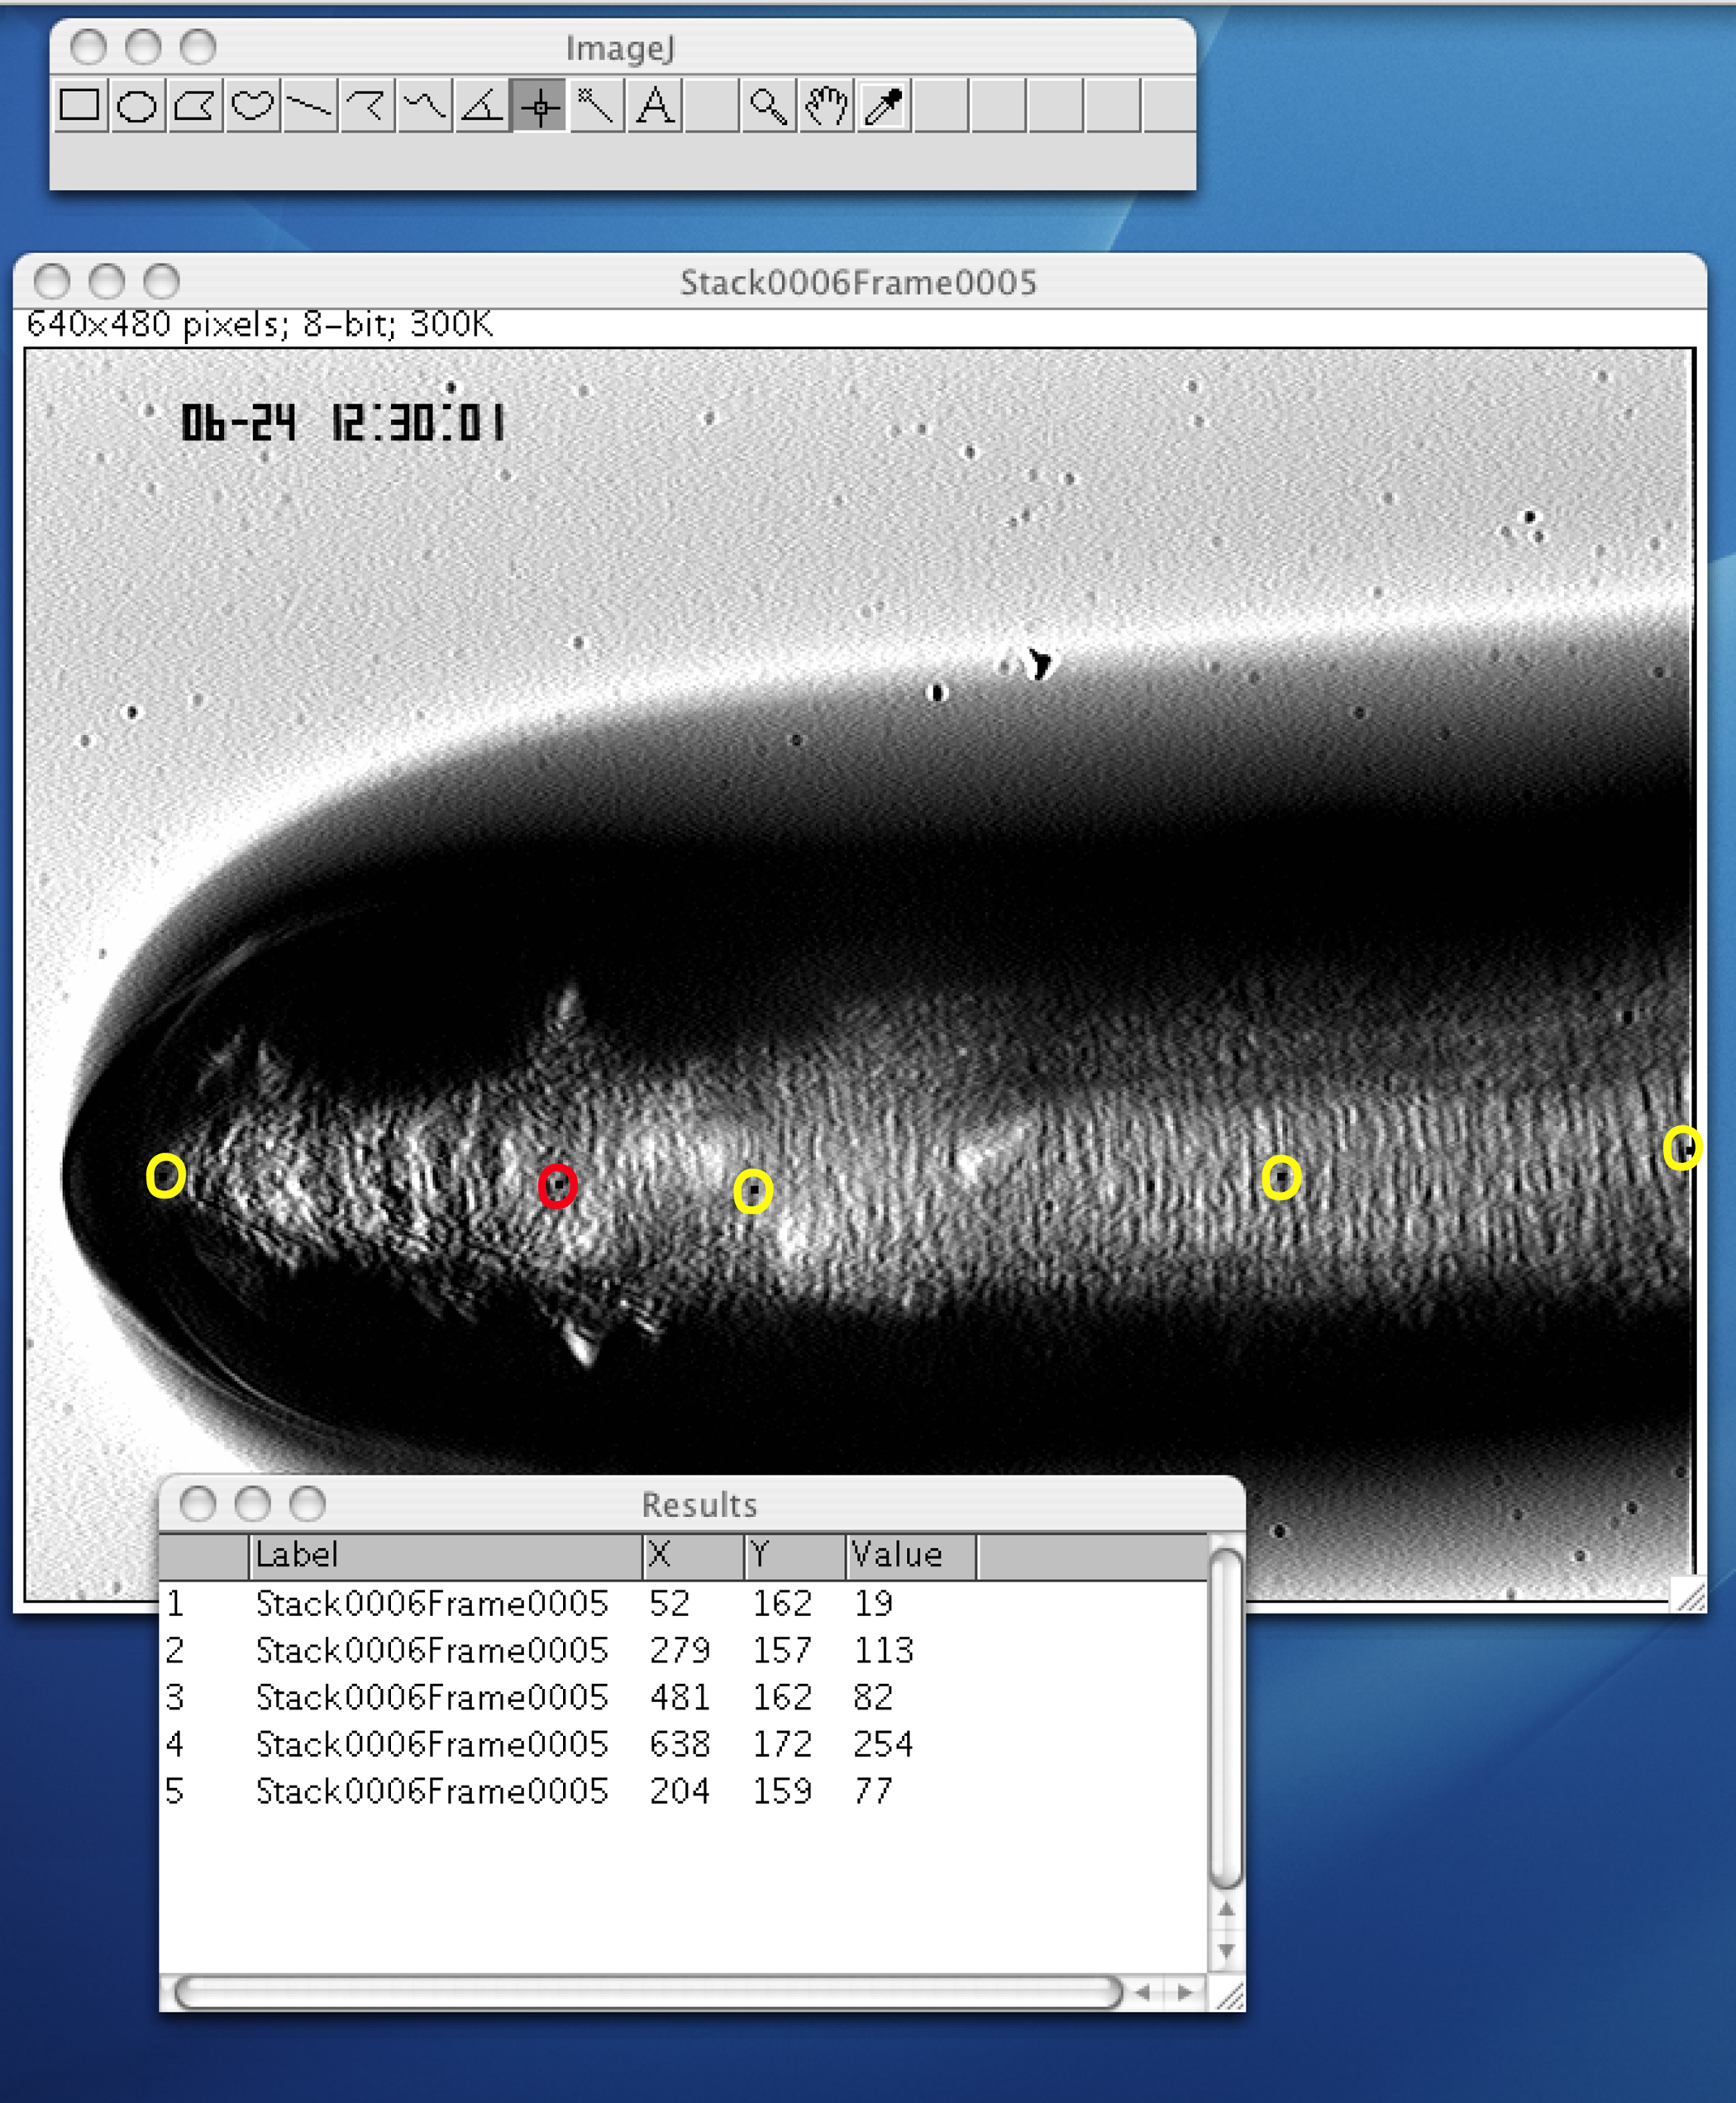The image size is (1736, 2103).
Task: Choose the Text tool
Action: [655, 105]
